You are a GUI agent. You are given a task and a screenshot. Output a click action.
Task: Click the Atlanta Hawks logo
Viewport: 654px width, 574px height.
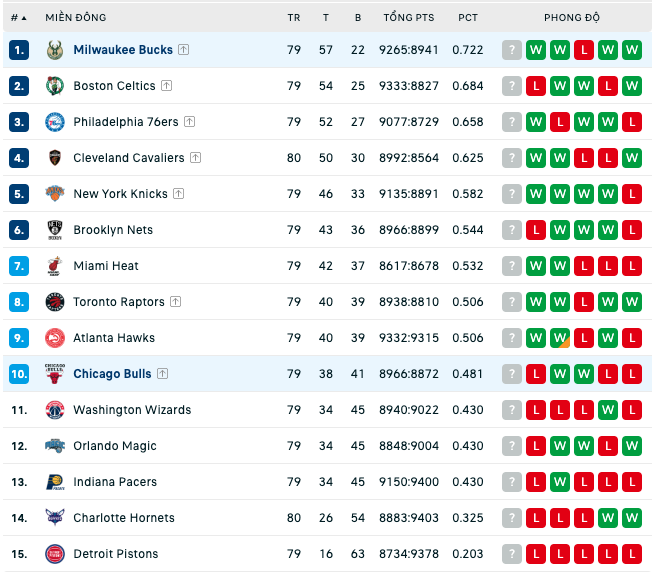pyautogui.click(x=55, y=338)
